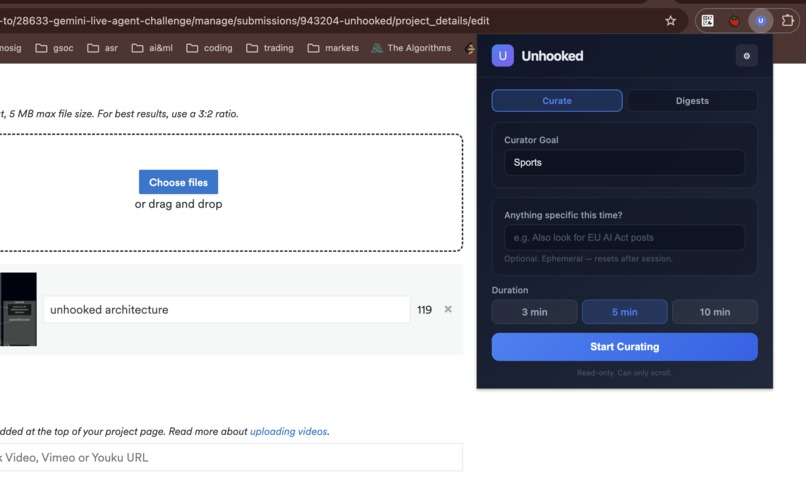Click the Unhooked purple U logo

503,56
